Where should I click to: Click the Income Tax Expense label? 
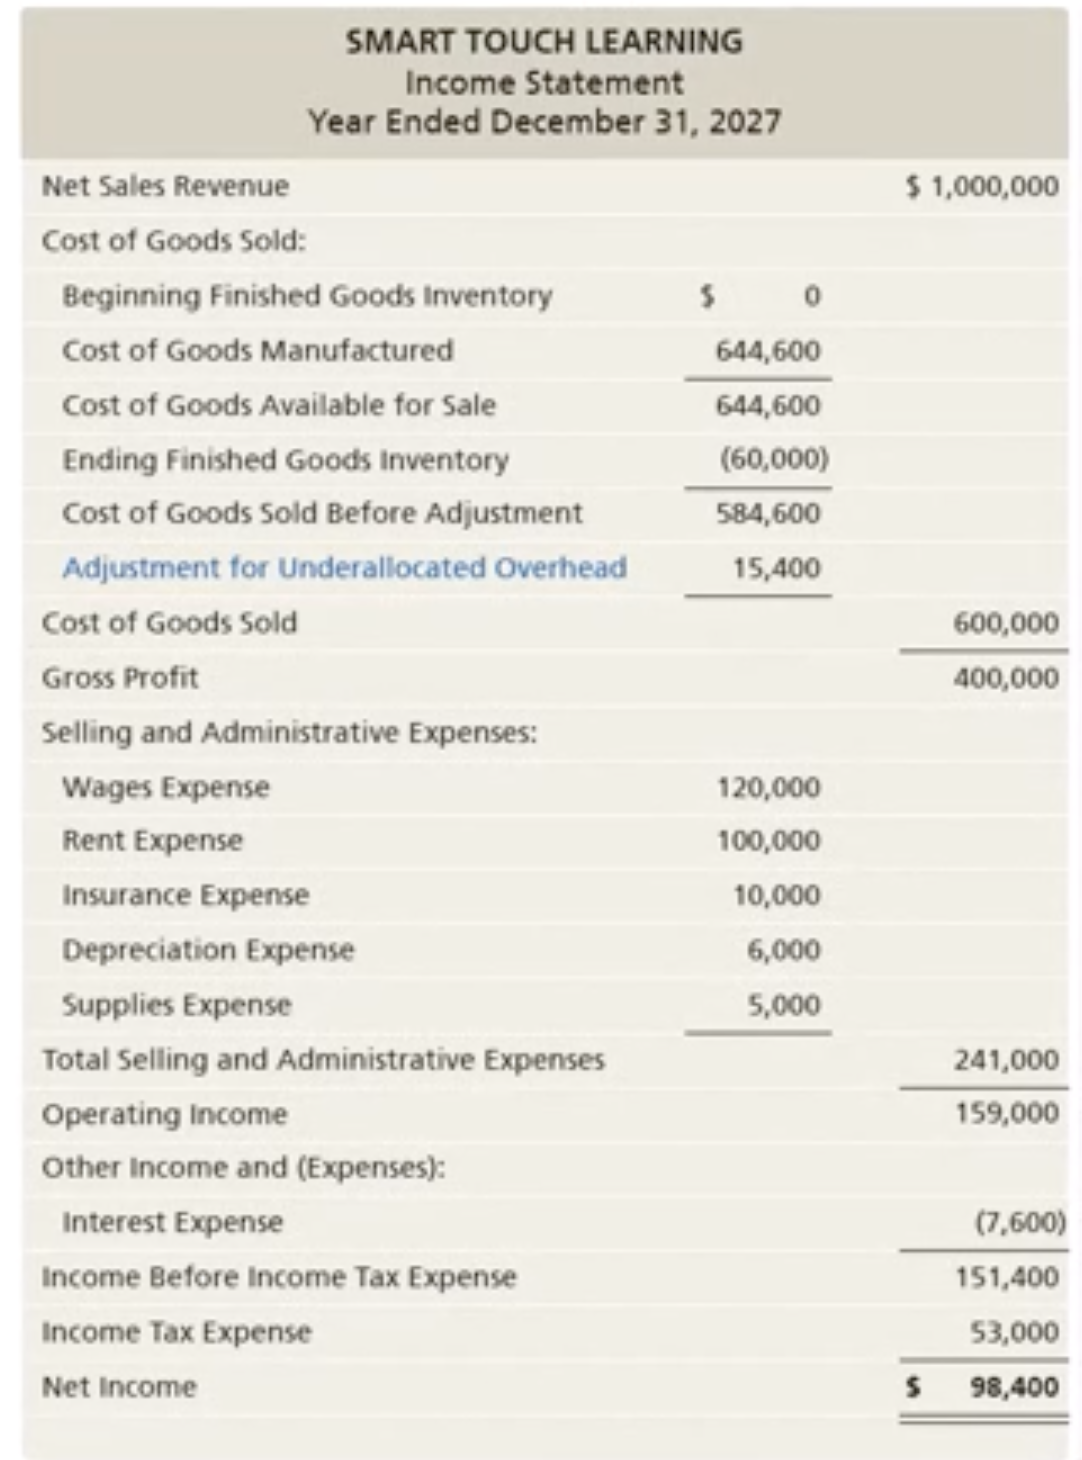pyautogui.click(x=176, y=1332)
